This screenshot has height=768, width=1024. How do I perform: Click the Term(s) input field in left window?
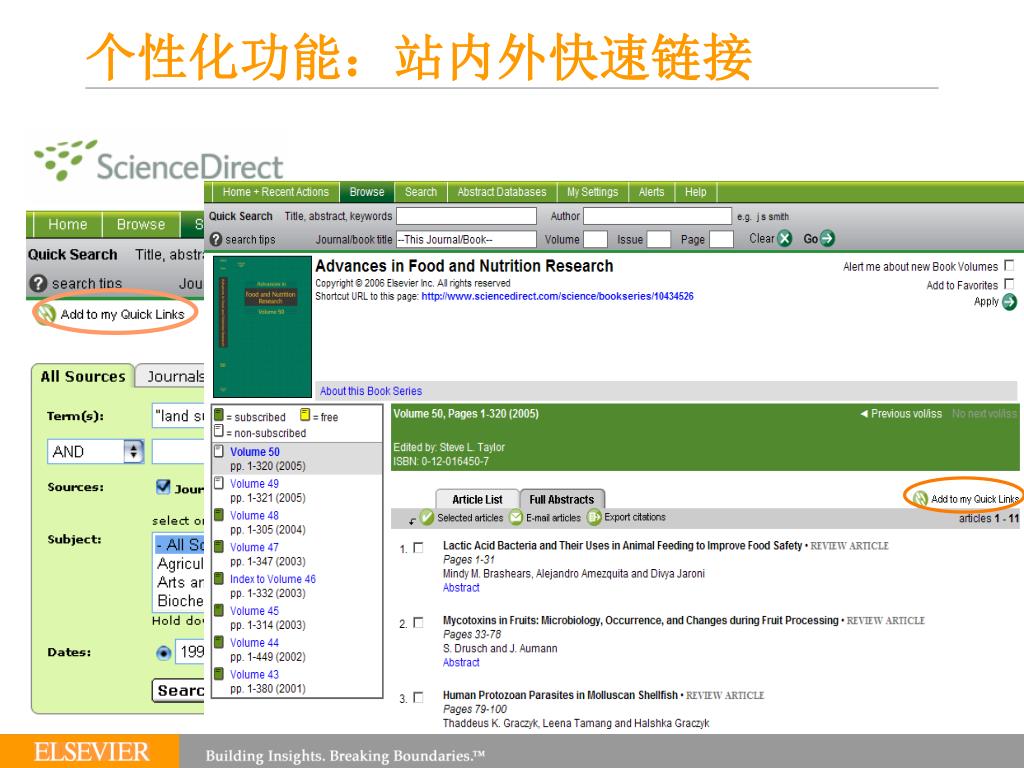click(x=178, y=416)
